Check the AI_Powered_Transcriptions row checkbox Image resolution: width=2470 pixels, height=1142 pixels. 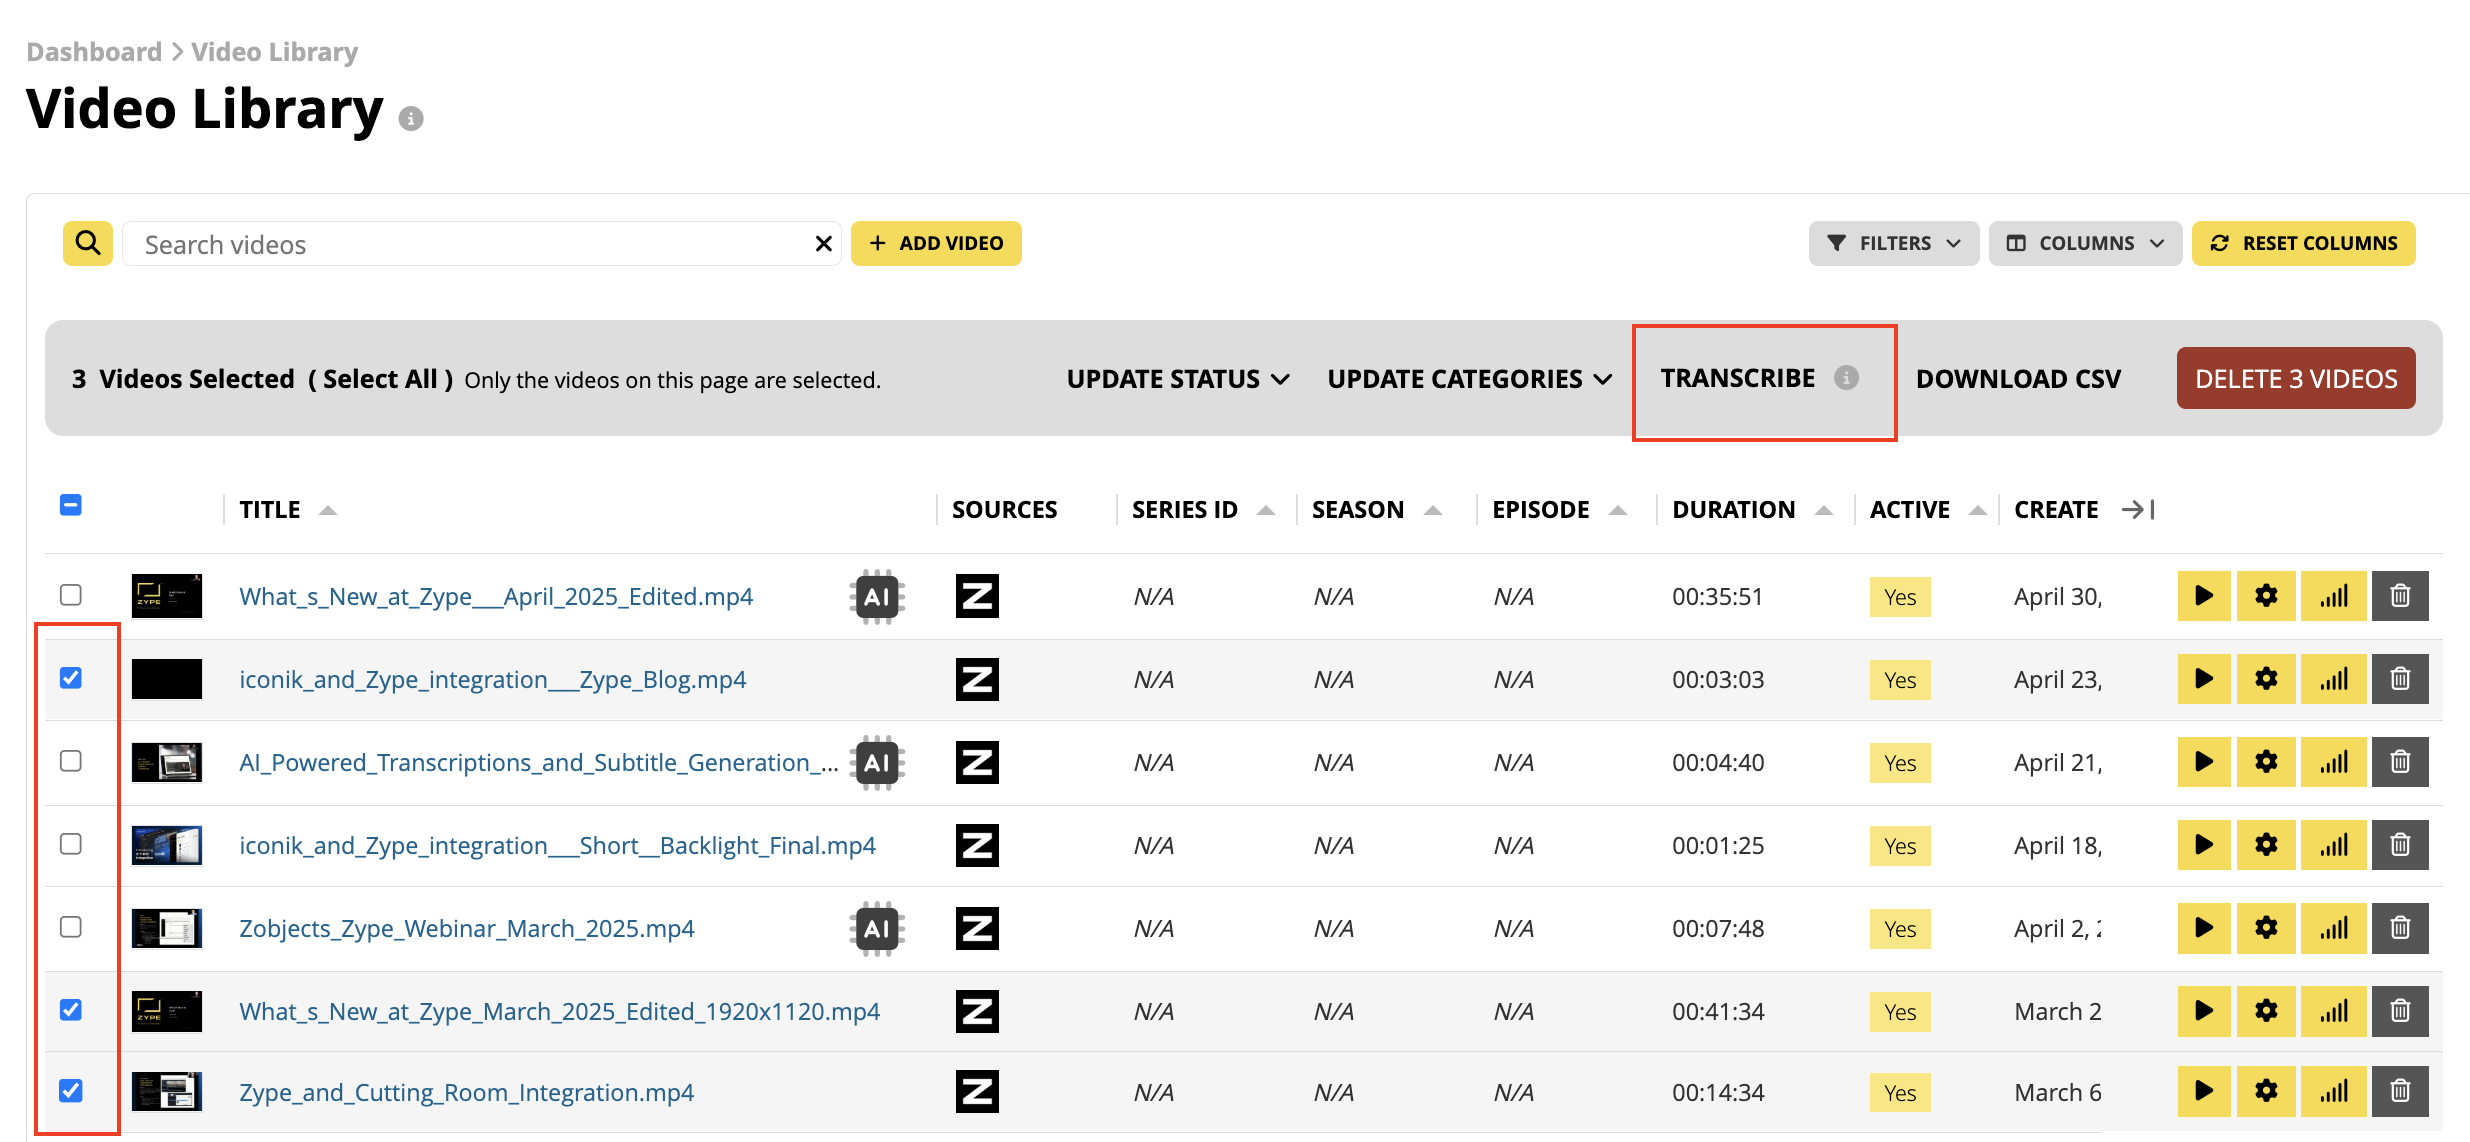point(71,761)
